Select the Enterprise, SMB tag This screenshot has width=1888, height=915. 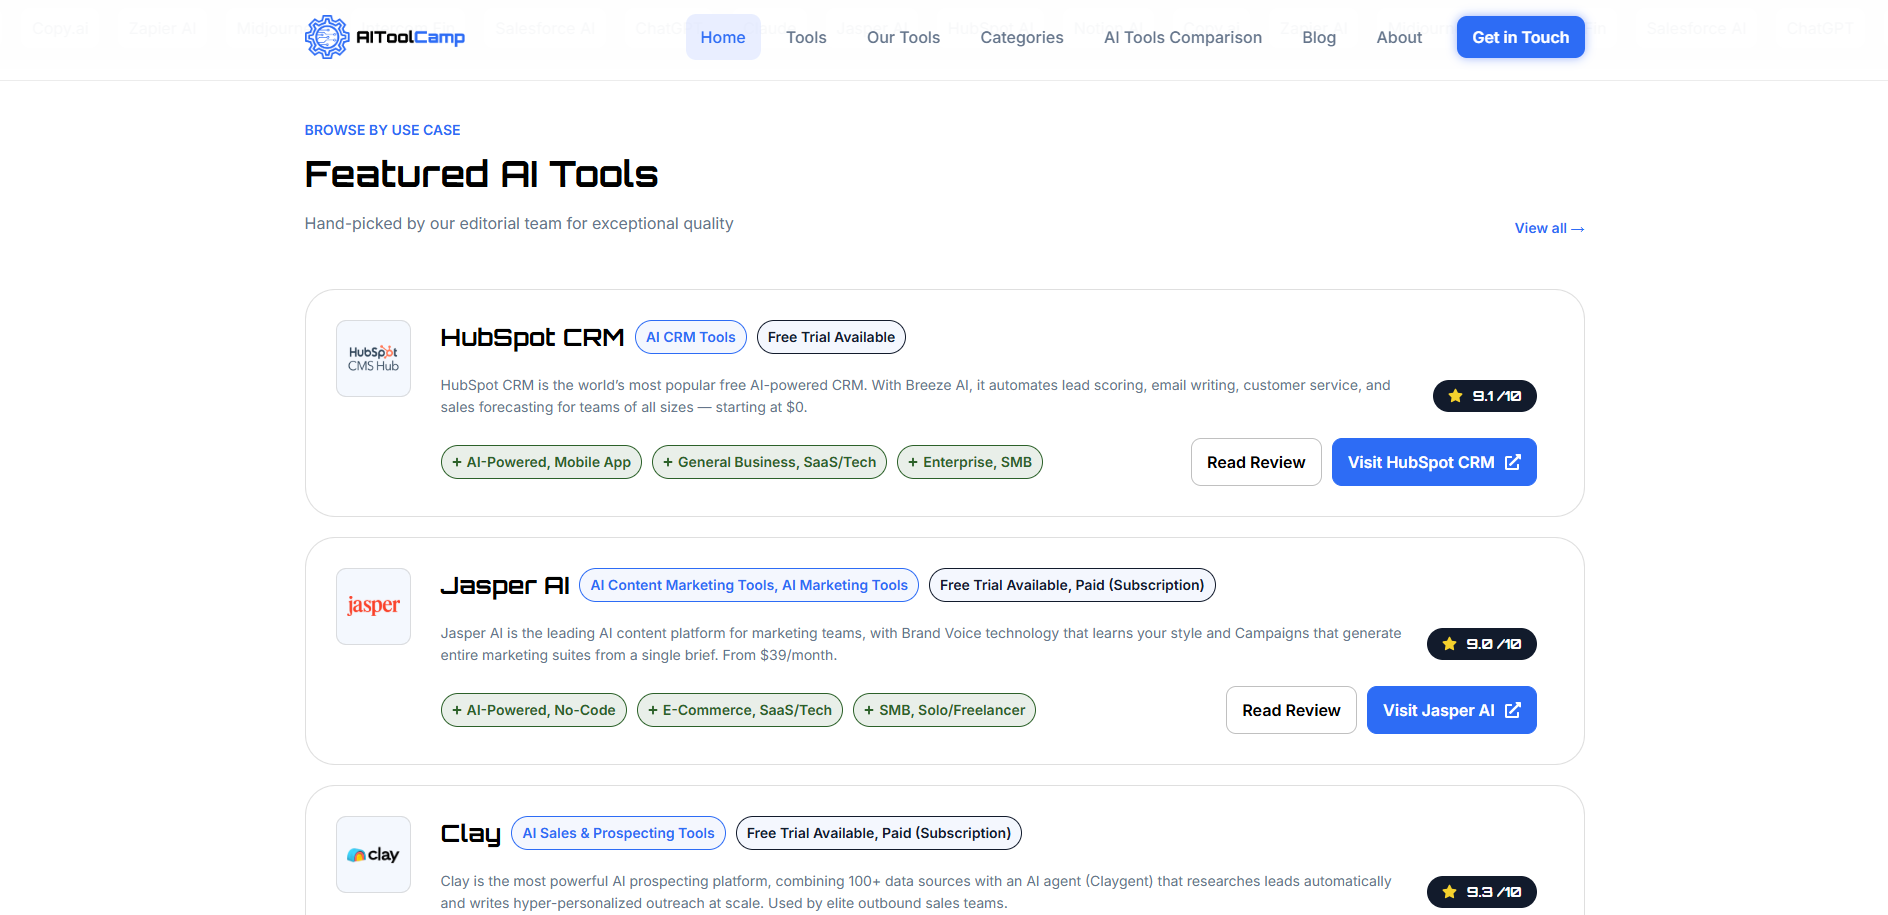click(970, 462)
